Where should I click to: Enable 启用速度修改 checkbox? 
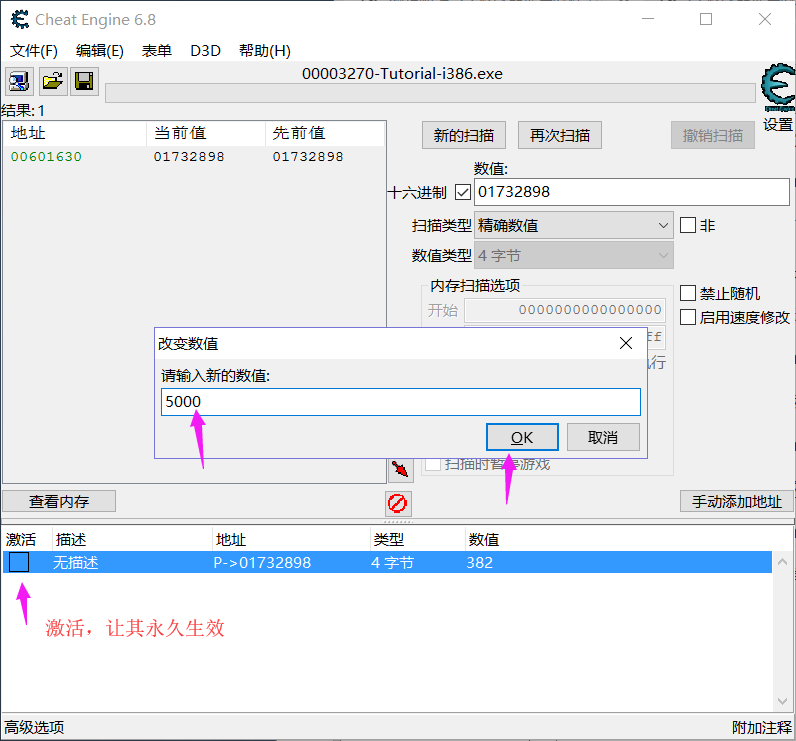click(688, 317)
